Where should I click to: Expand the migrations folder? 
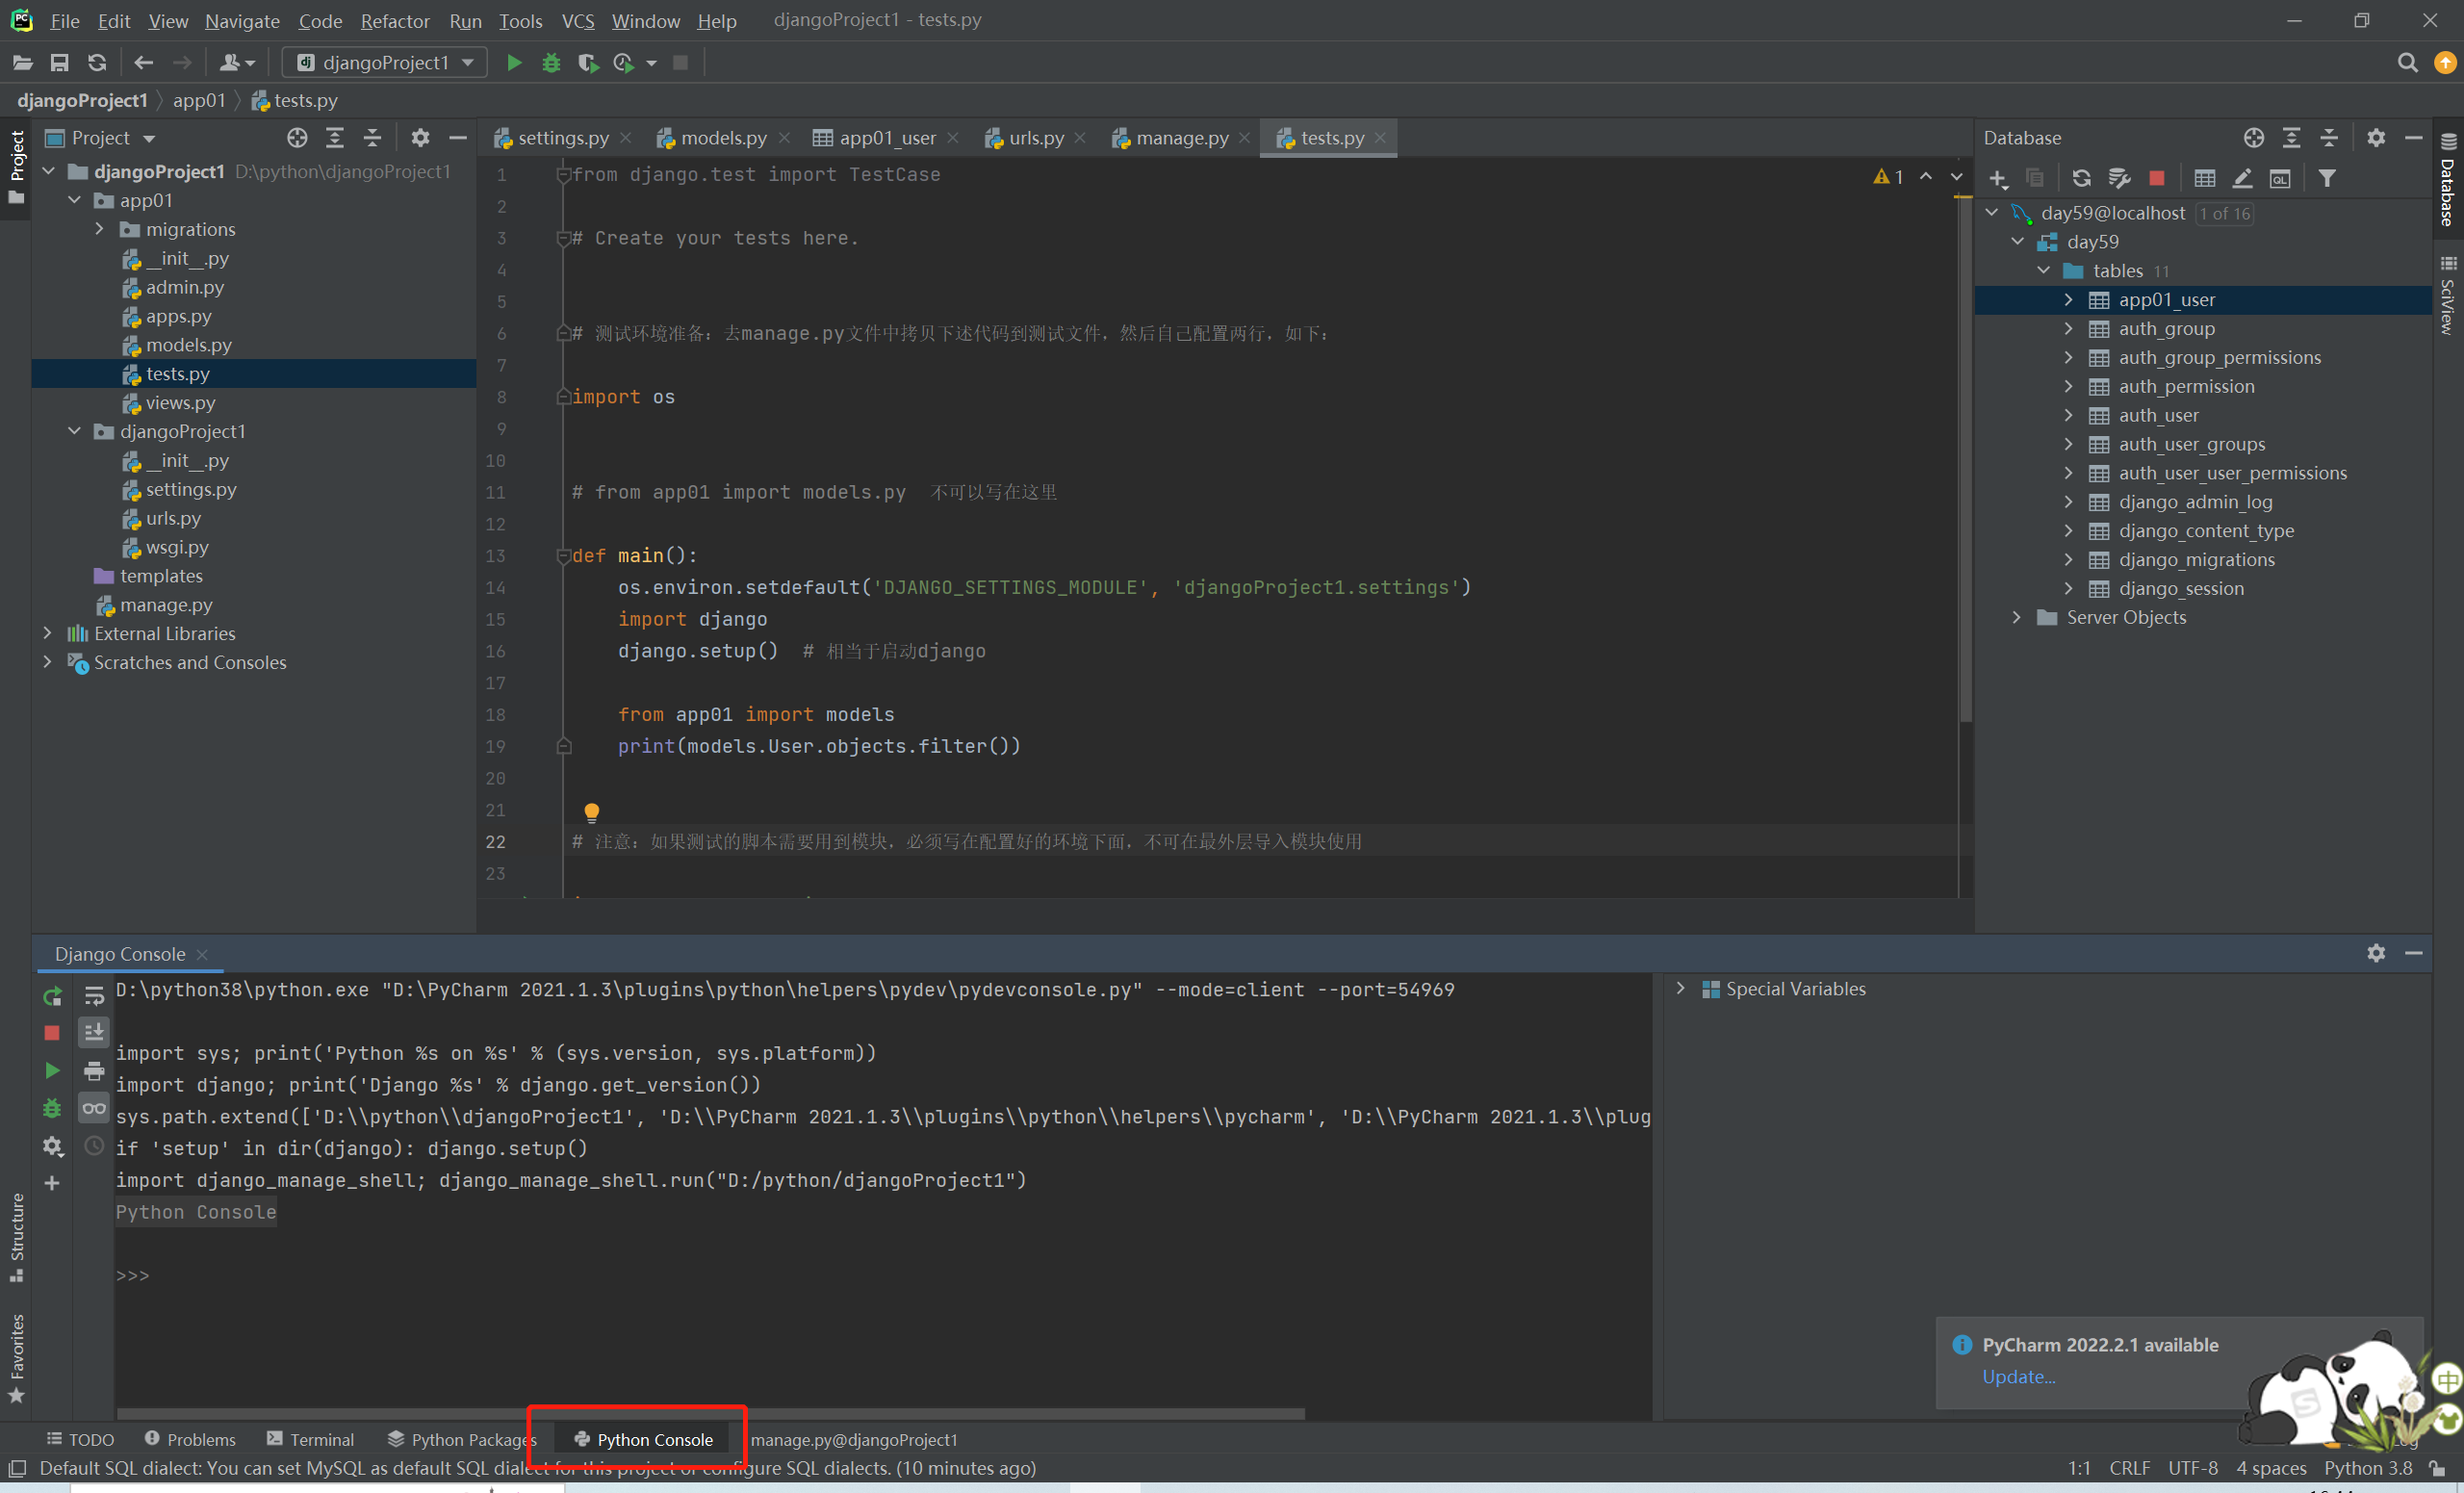(x=99, y=229)
